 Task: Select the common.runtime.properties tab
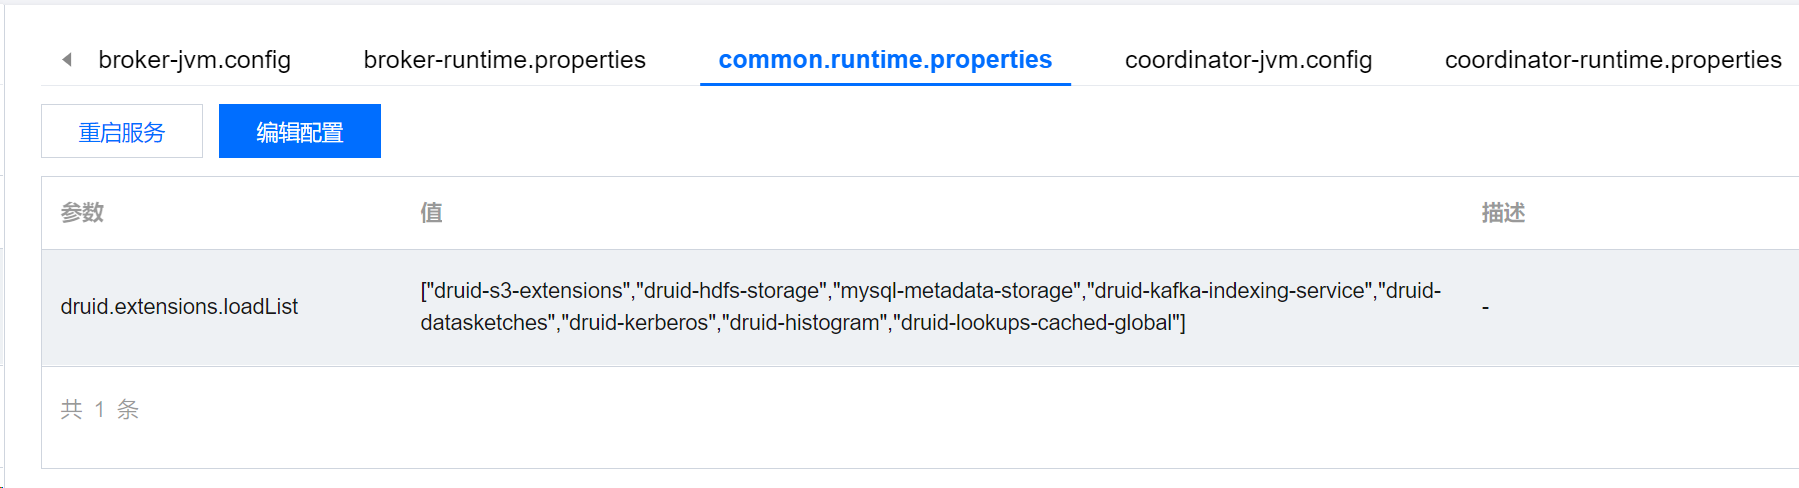point(885,60)
